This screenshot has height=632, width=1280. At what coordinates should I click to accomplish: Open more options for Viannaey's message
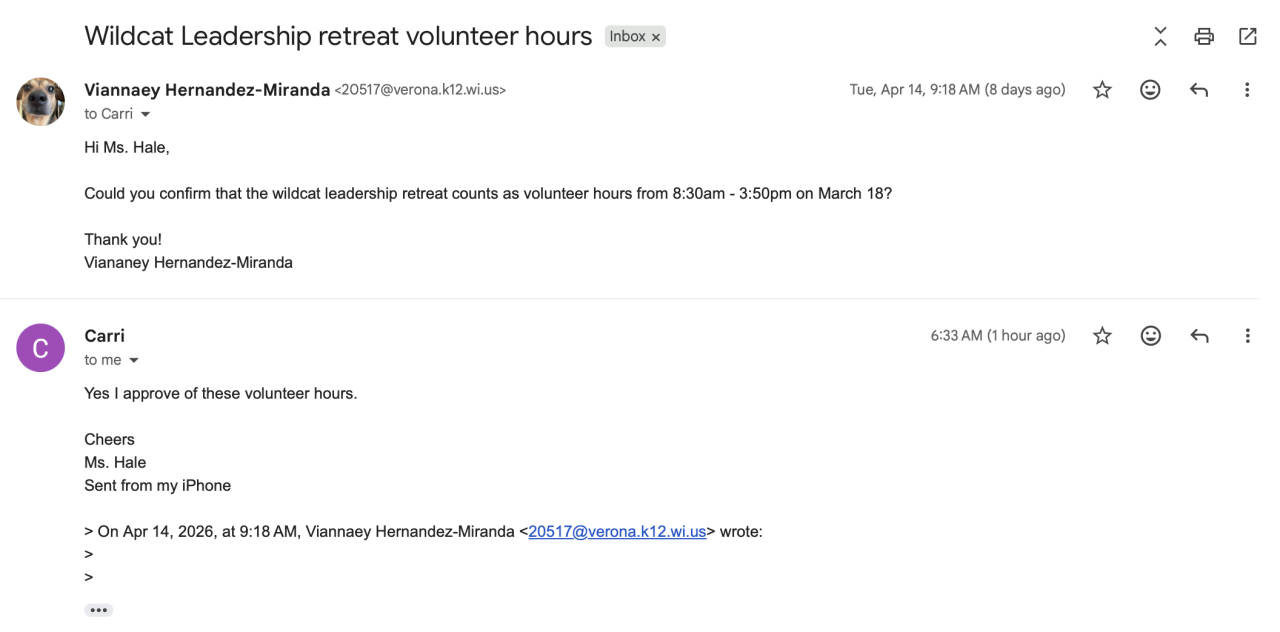(x=1247, y=90)
